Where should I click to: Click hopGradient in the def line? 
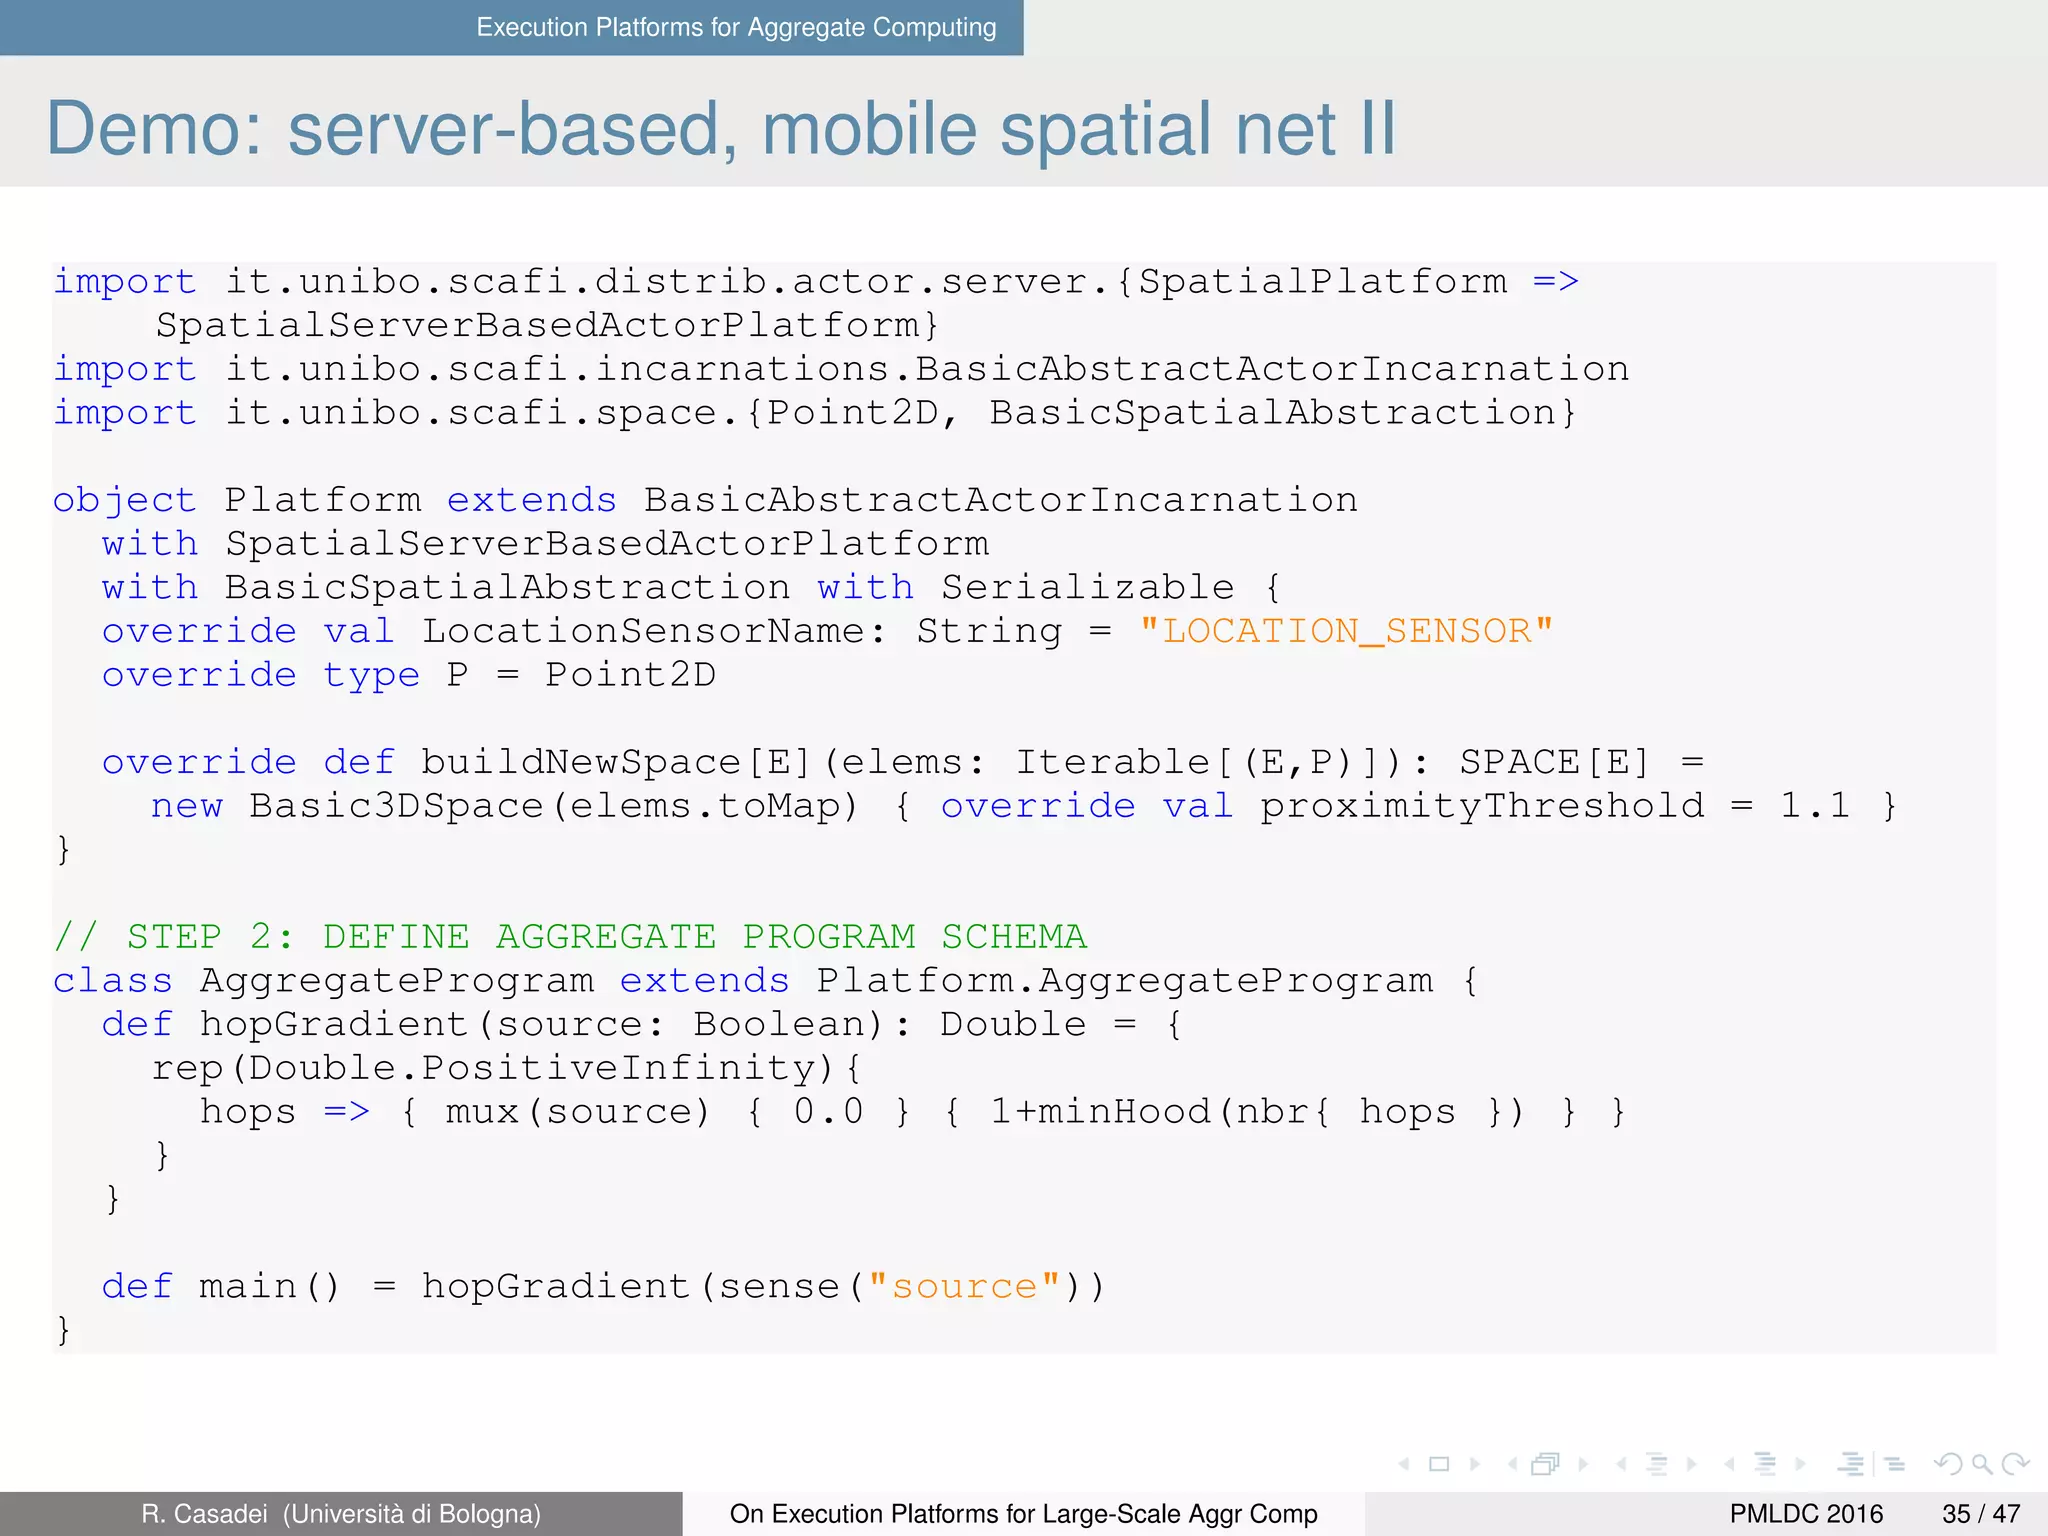333,1025
